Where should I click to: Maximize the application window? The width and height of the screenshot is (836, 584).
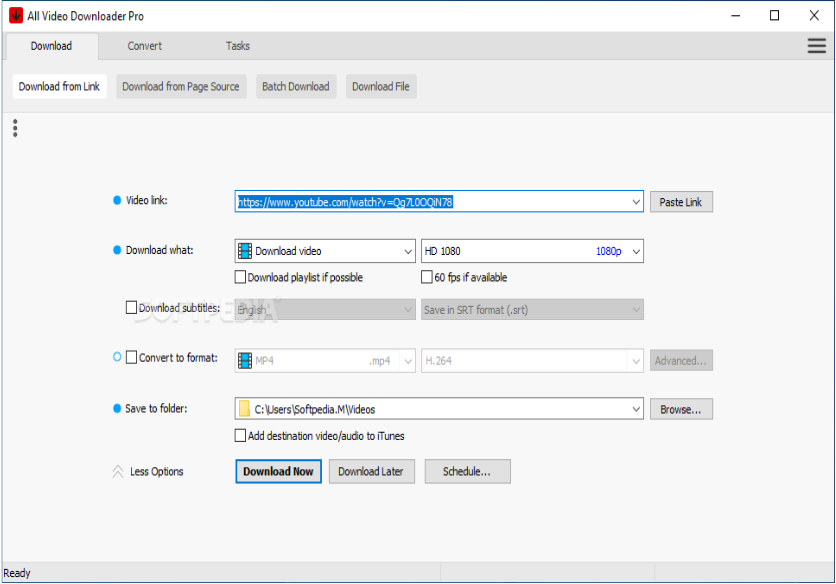(x=775, y=15)
